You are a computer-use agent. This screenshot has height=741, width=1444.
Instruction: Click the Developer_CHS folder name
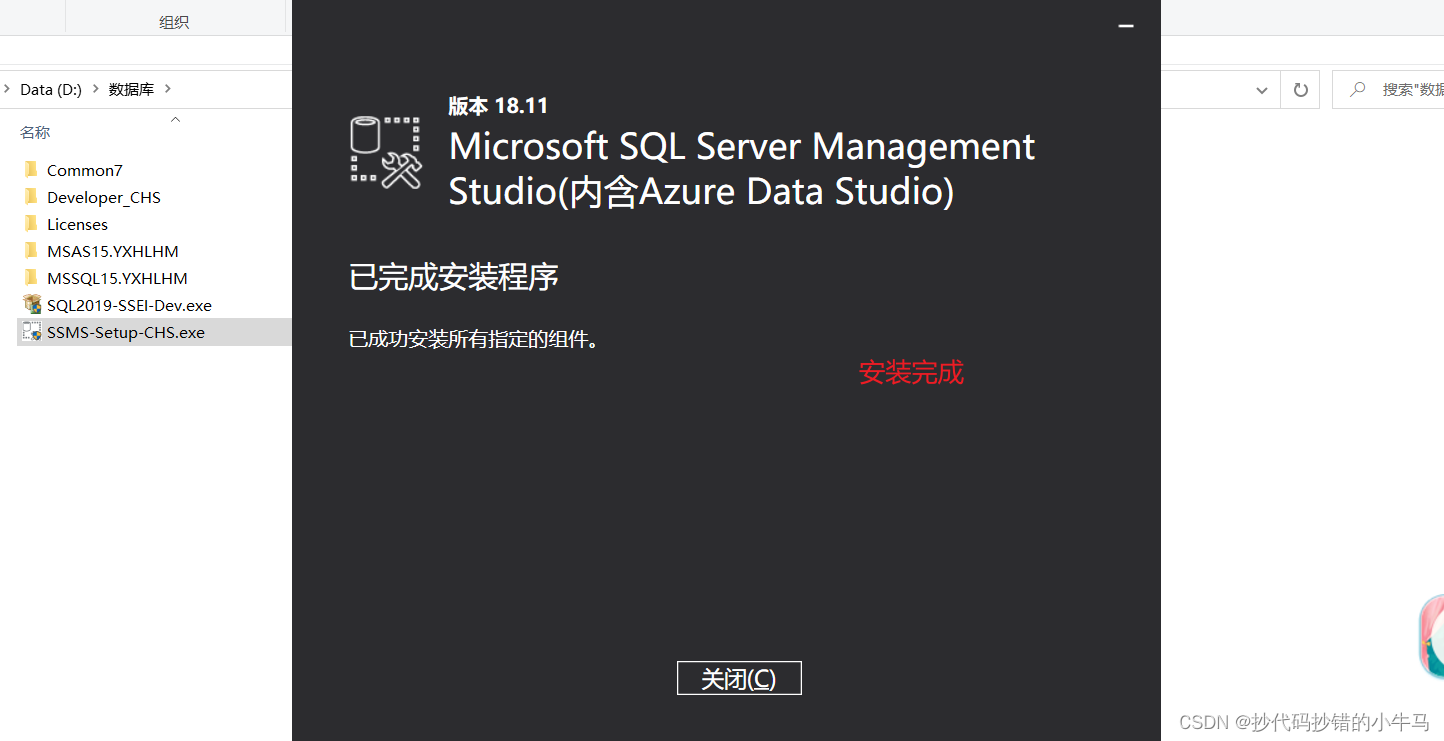tap(104, 198)
